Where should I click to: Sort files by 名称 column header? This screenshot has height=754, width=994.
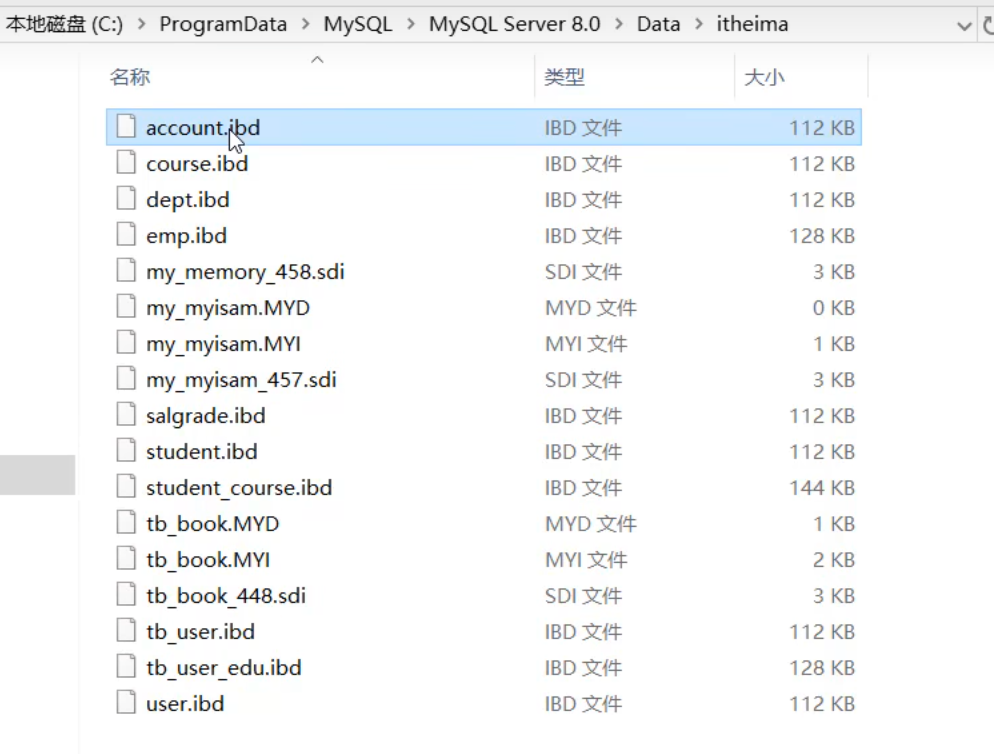point(130,77)
